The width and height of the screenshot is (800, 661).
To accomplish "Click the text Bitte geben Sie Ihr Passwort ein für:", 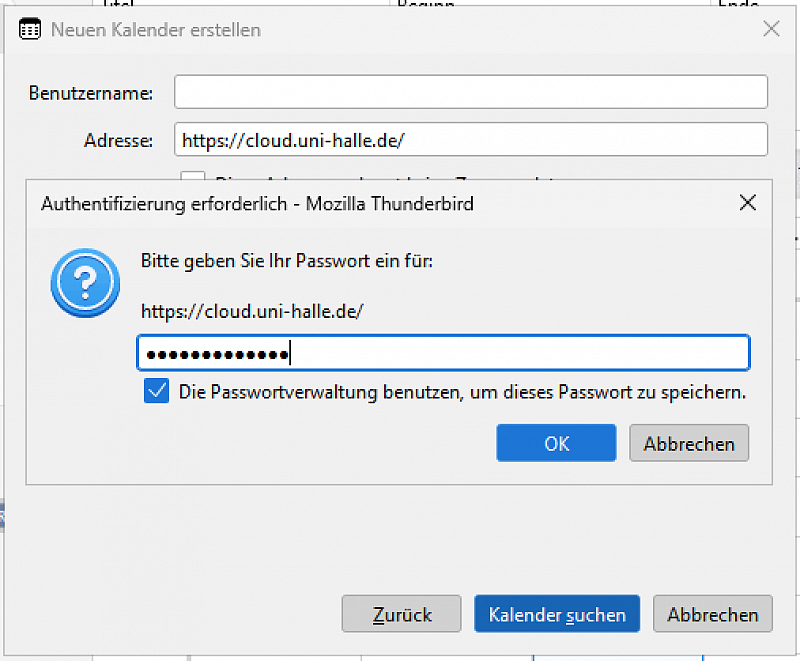I will (x=287, y=261).
